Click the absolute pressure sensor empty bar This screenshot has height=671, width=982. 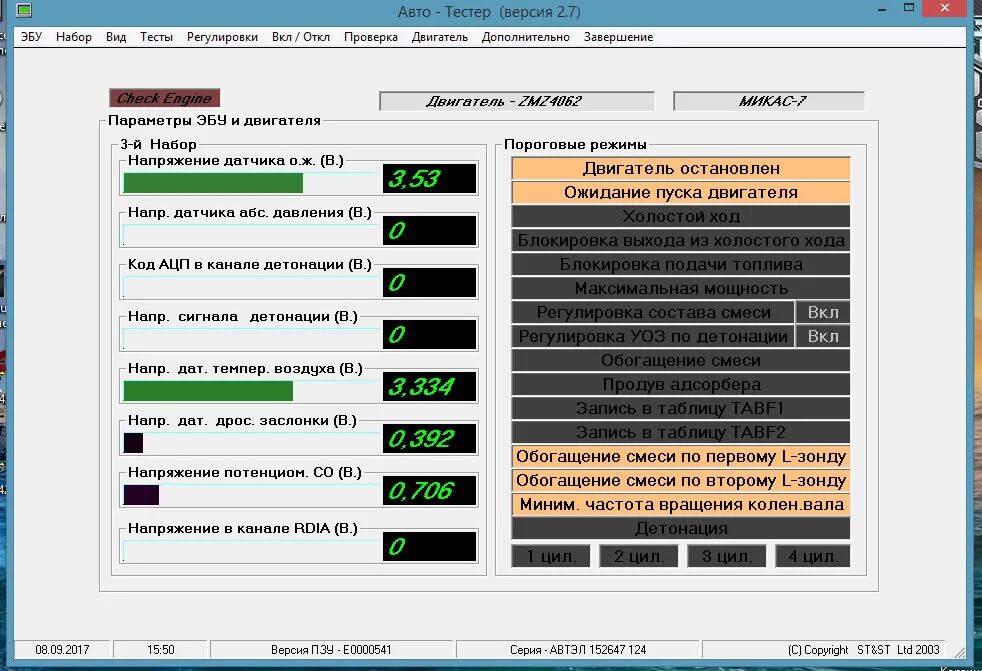coord(251,234)
